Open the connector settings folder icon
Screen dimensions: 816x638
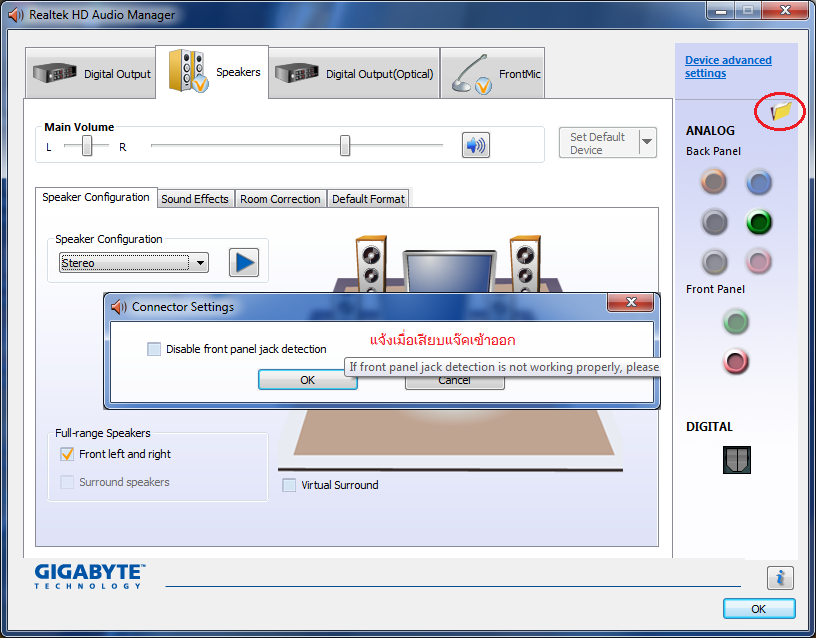pos(781,111)
